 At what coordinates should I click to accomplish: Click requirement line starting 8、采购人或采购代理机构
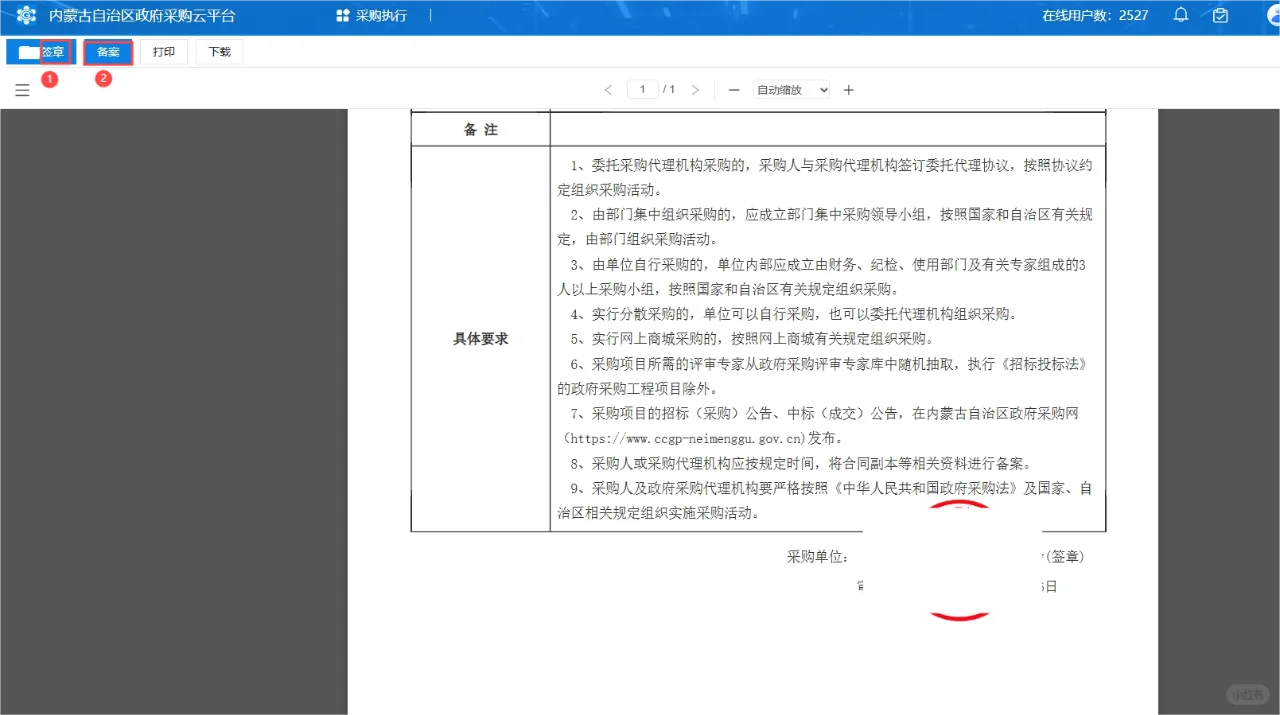801,464
